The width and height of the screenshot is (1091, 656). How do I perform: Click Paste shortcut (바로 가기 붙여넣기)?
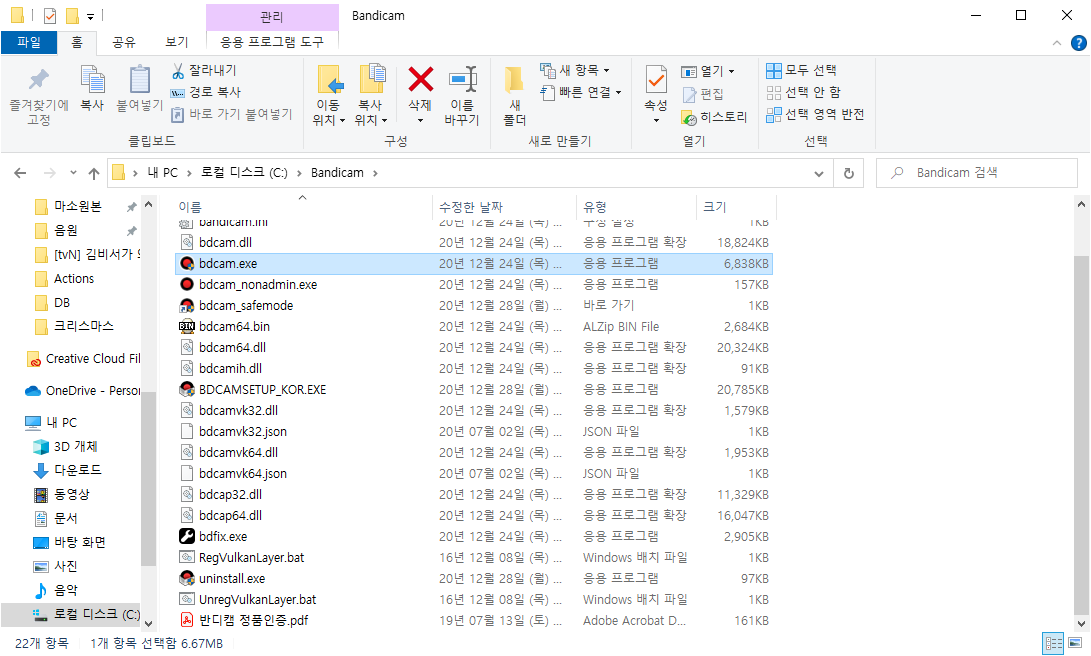coord(232,113)
